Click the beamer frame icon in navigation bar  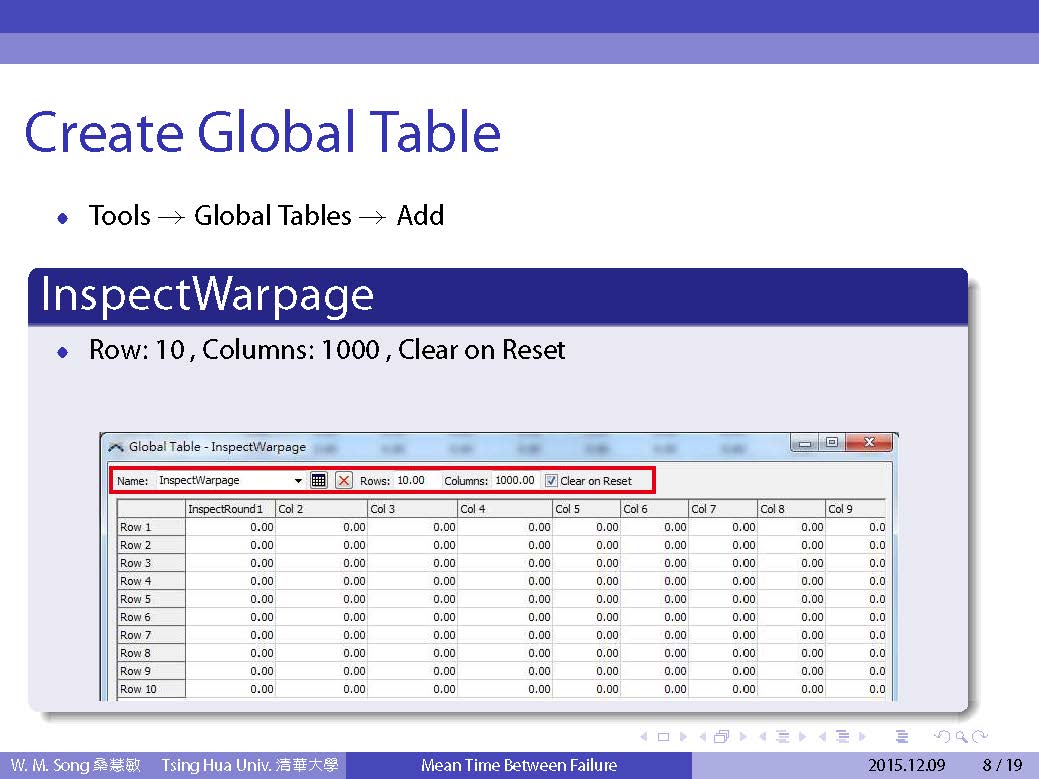[x=721, y=737]
